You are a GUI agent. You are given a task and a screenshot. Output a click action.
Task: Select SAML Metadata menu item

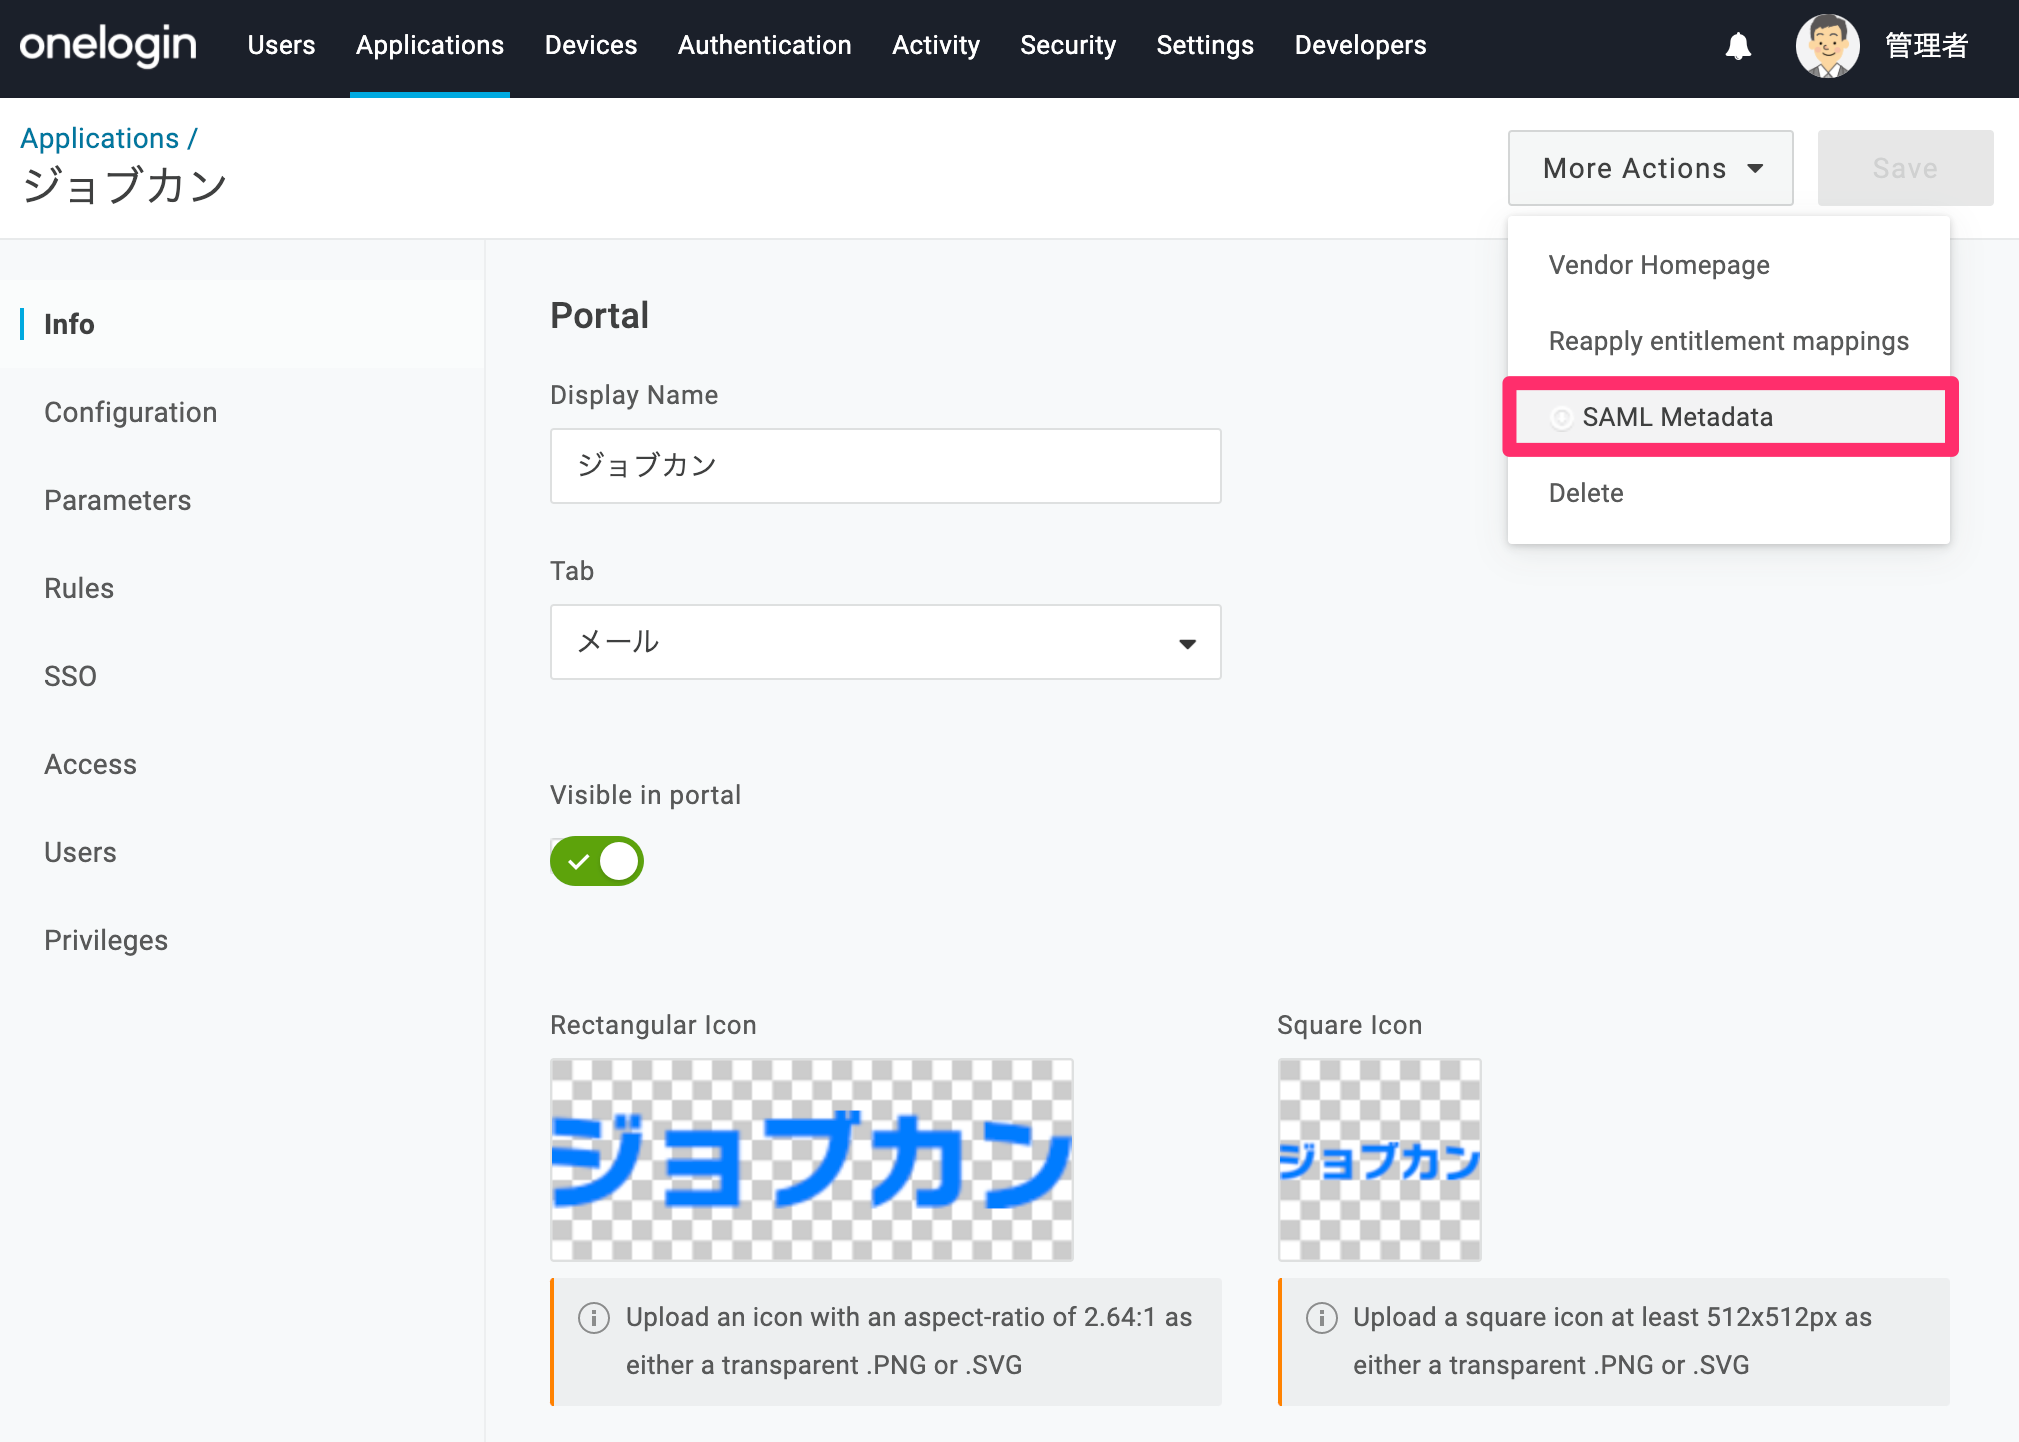[x=1728, y=417]
